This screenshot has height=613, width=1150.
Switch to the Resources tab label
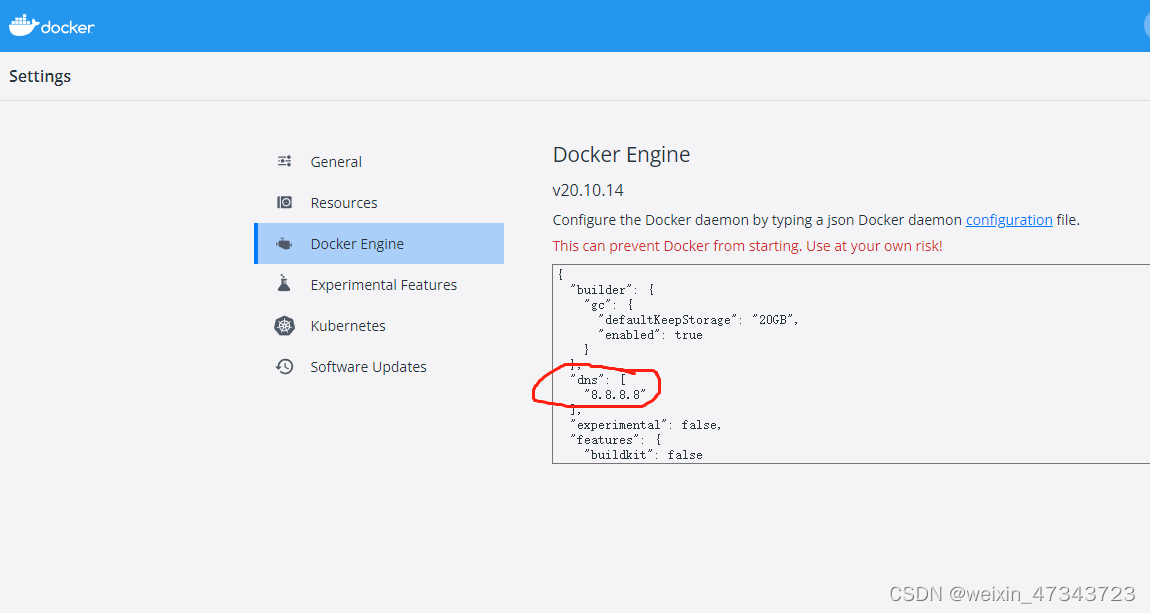[344, 203]
